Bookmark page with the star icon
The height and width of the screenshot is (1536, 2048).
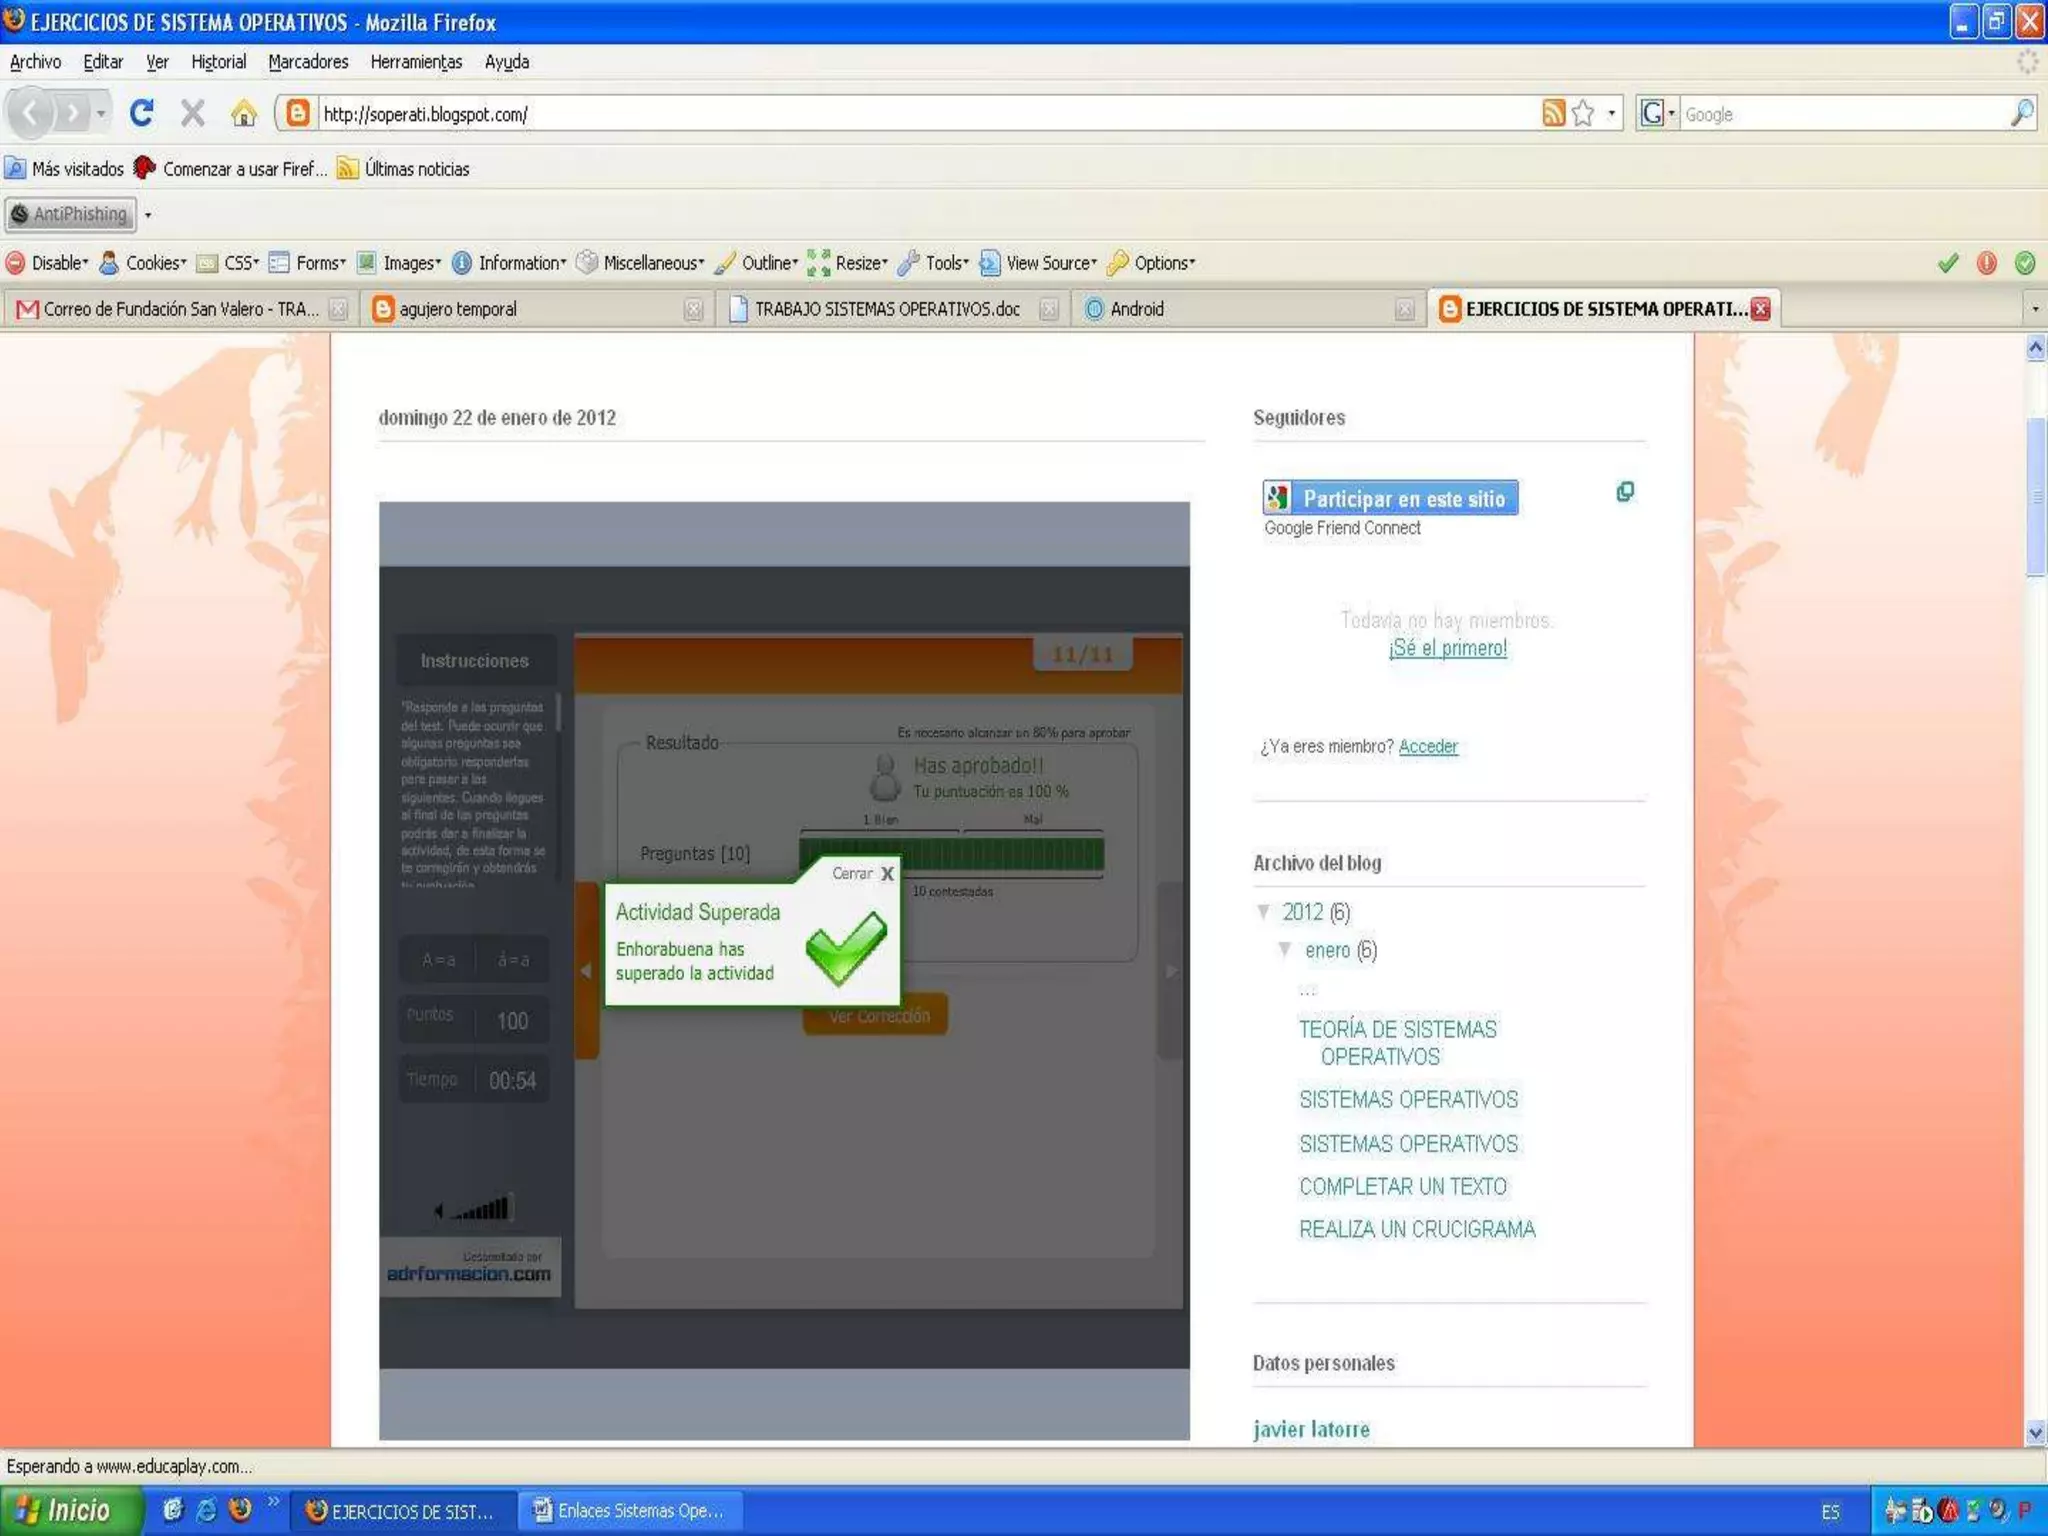(1582, 113)
